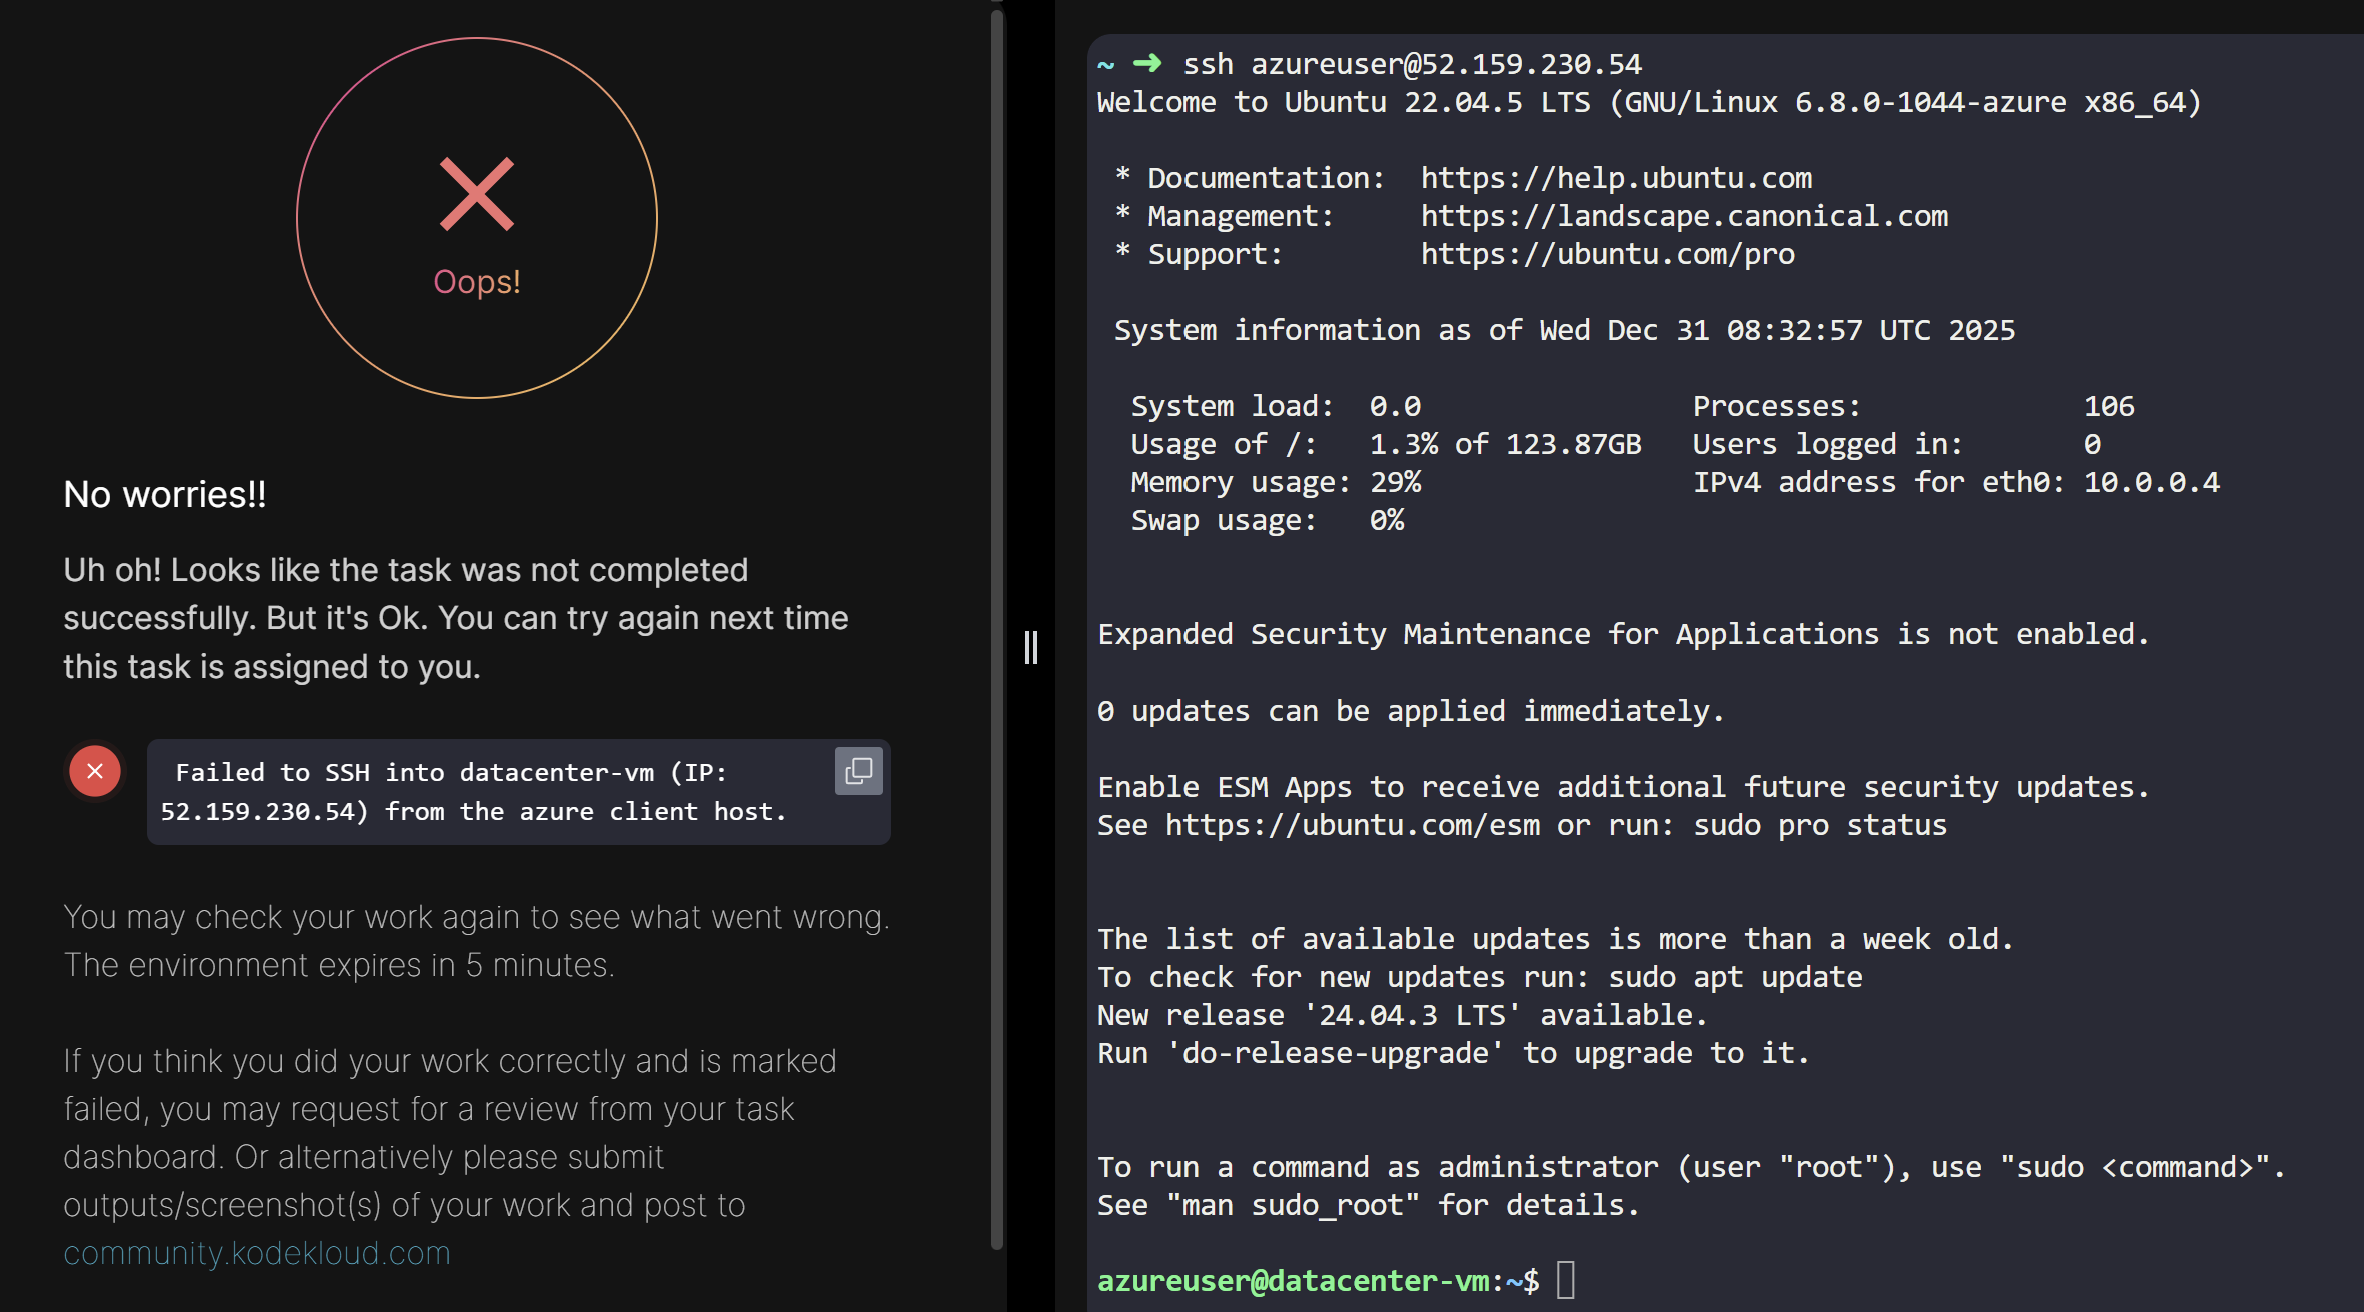The height and width of the screenshot is (1312, 2364).
Task: Click the large pink X in circle
Action: pos(477,194)
